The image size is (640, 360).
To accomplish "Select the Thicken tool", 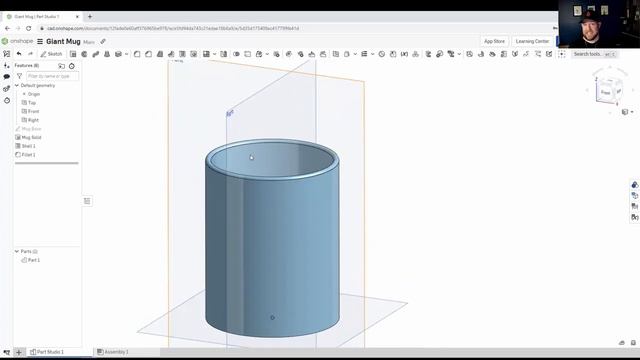I will [x=118, y=54].
